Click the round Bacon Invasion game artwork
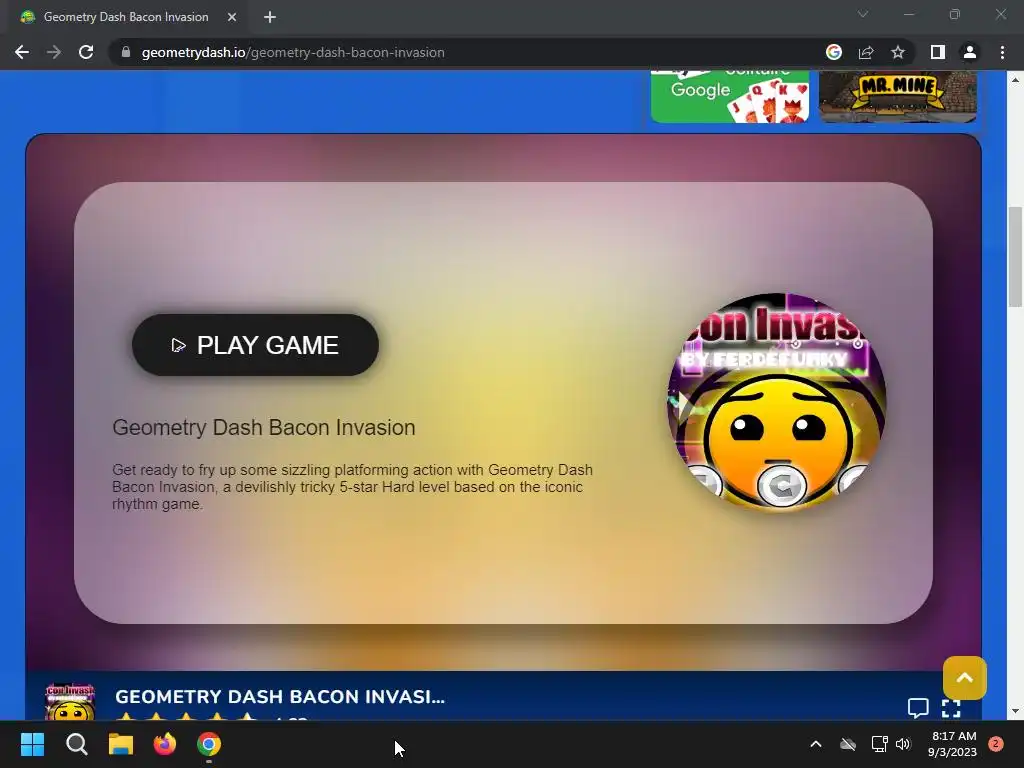Screen dimensions: 1024x768 coord(776,402)
